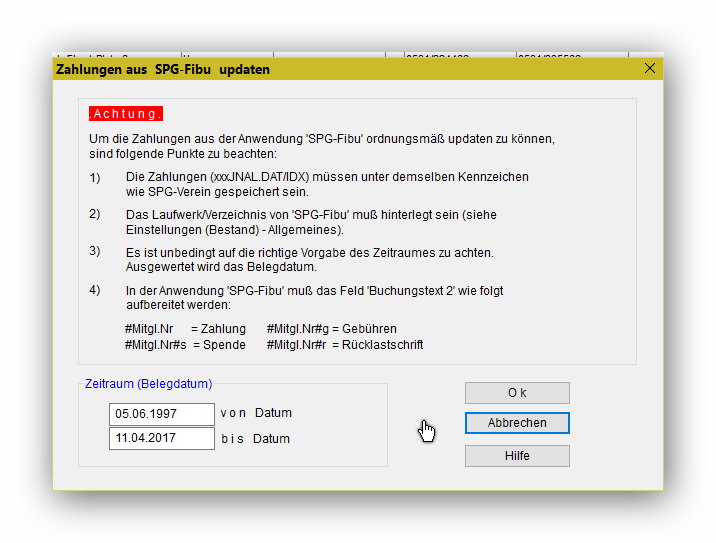Viewport: 716px width, 543px height.
Task: Focus the 'von Datum' field showing 05.06.1997
Action: point(161,414)
